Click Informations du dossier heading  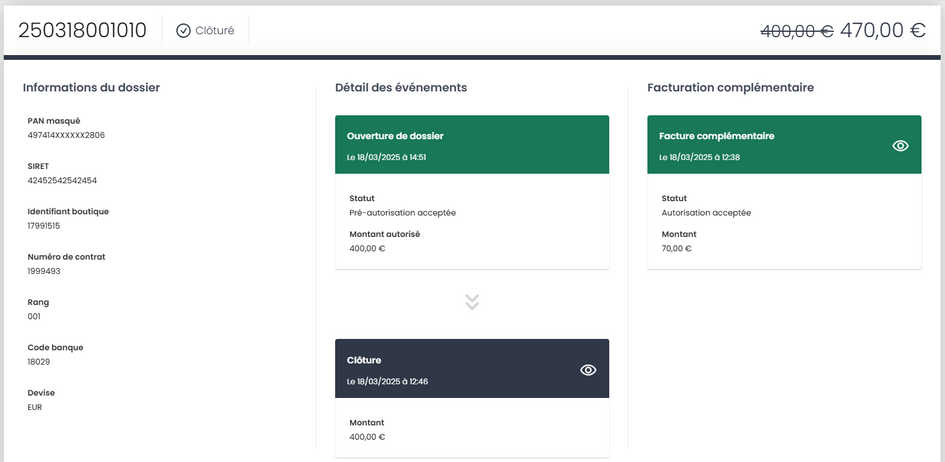92,87
